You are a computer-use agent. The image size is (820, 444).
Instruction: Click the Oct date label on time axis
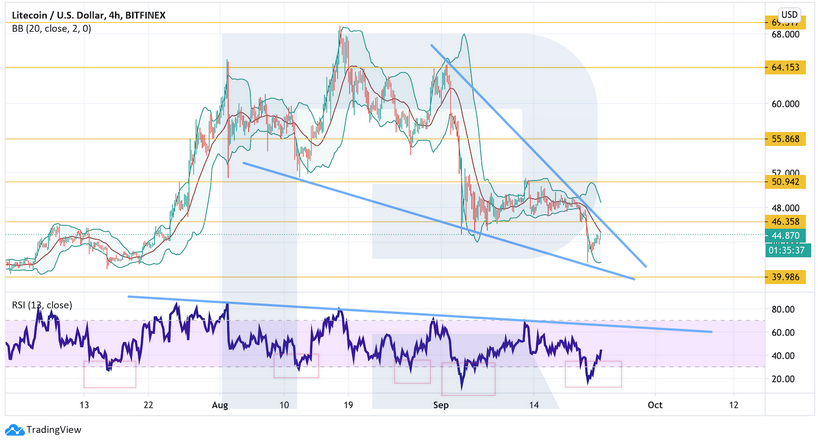pyautogui.click(x=653, y=404)
